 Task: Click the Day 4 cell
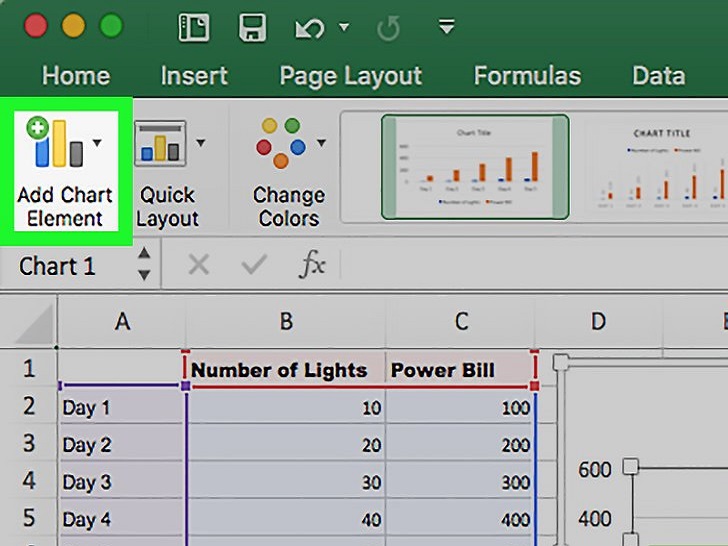click(x=122, y=519)
